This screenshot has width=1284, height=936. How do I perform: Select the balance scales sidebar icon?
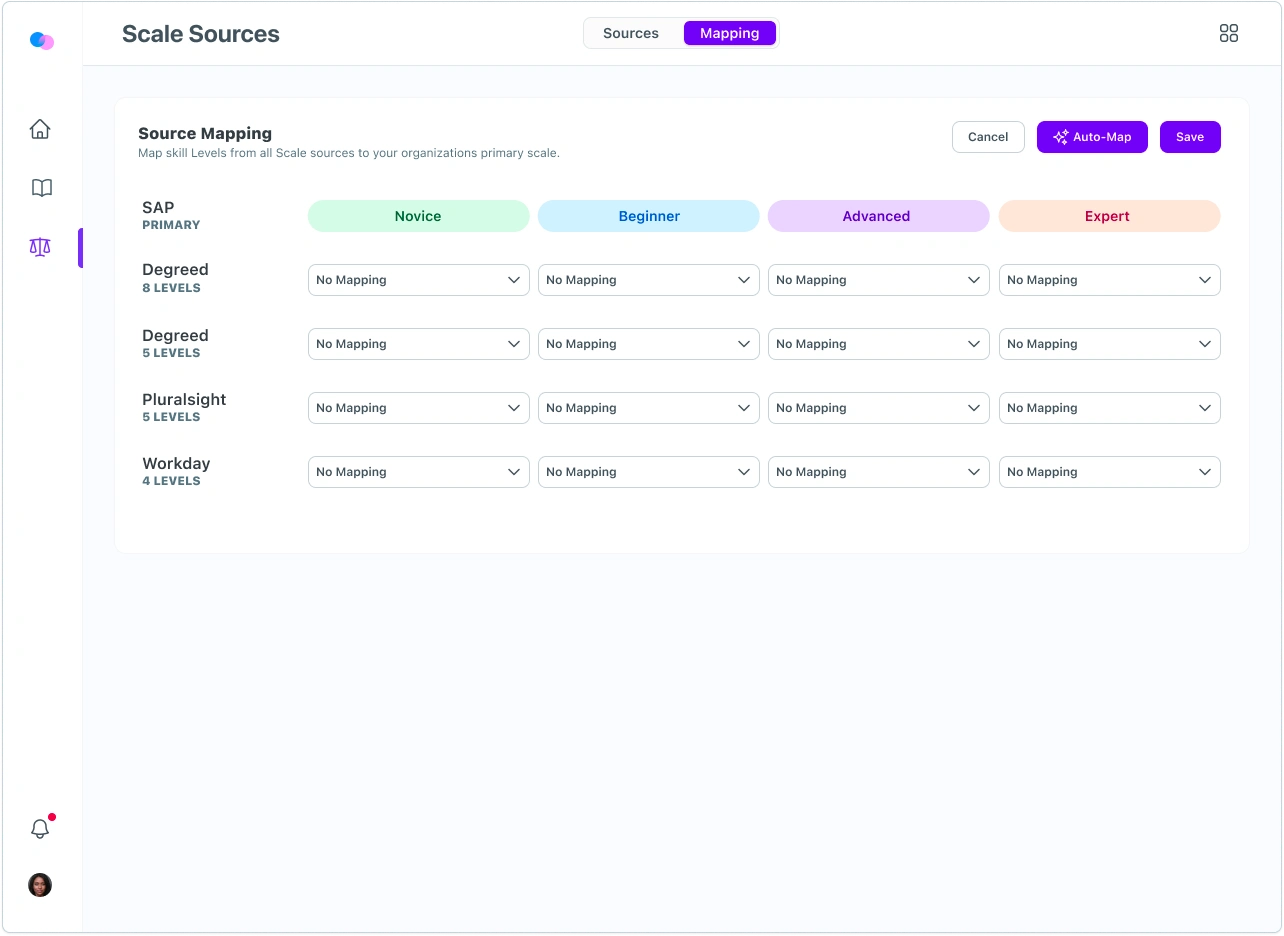pyautogui.click(x=40, y=247)
